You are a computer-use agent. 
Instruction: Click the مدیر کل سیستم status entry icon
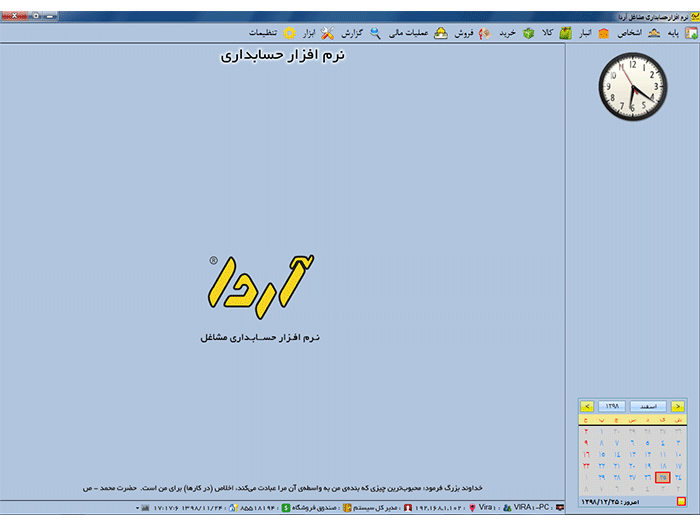pyautogui.click(x=347, y=508)
